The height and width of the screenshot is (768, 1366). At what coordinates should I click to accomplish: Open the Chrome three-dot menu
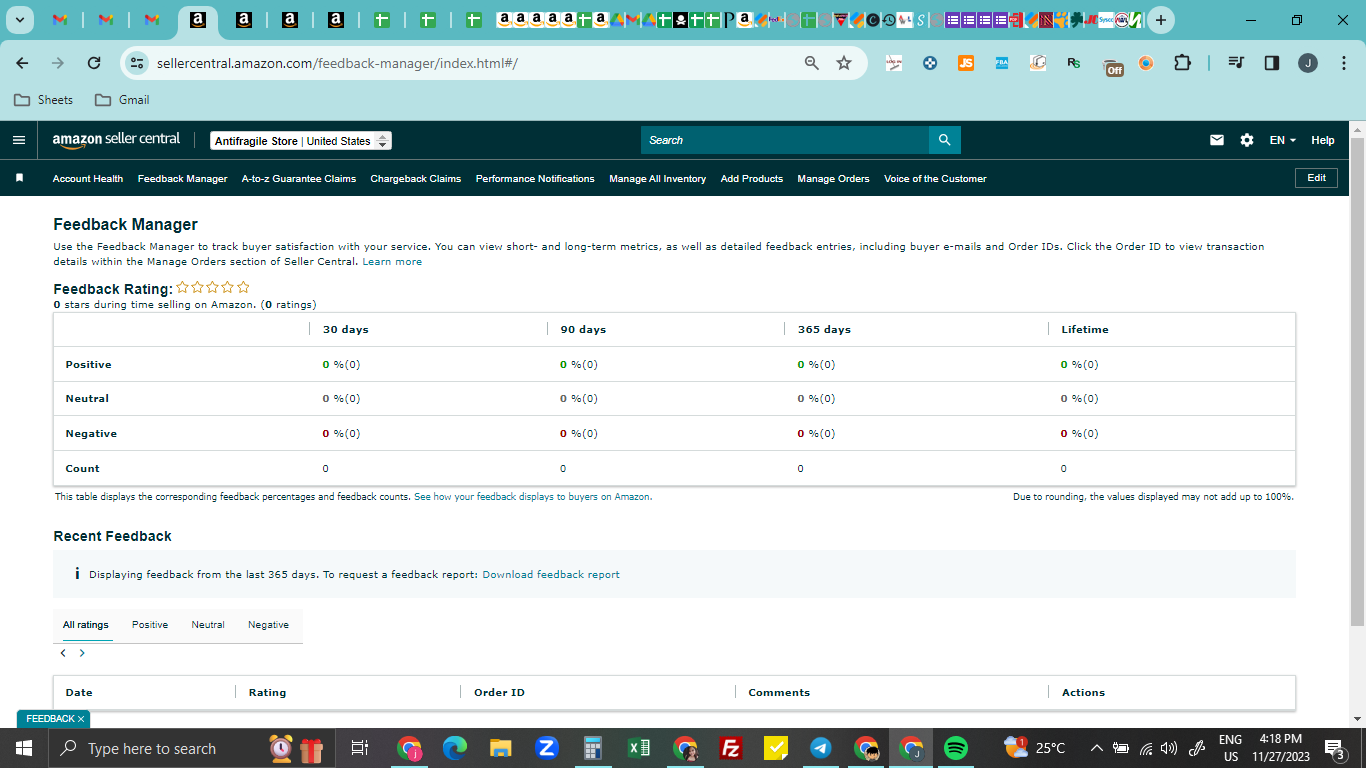[x=1342, y=63]
